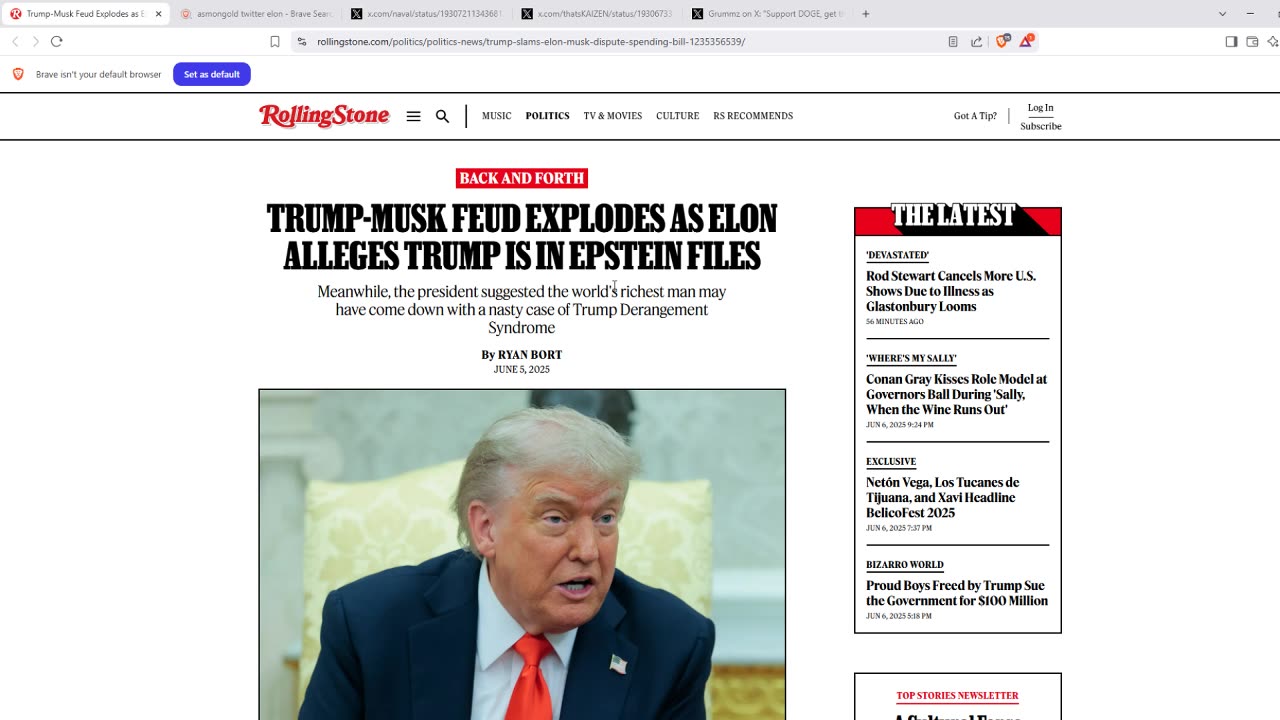
Task: Open the Rolling Stone search magnifier
Action: point(442,116)
